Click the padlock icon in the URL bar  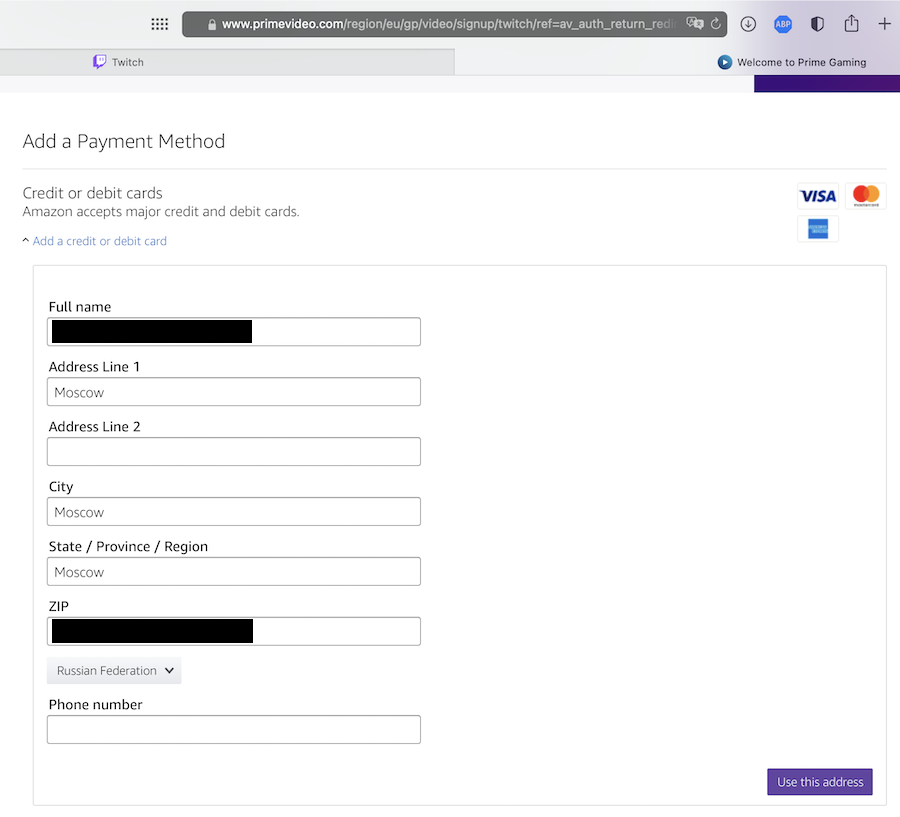211,24
